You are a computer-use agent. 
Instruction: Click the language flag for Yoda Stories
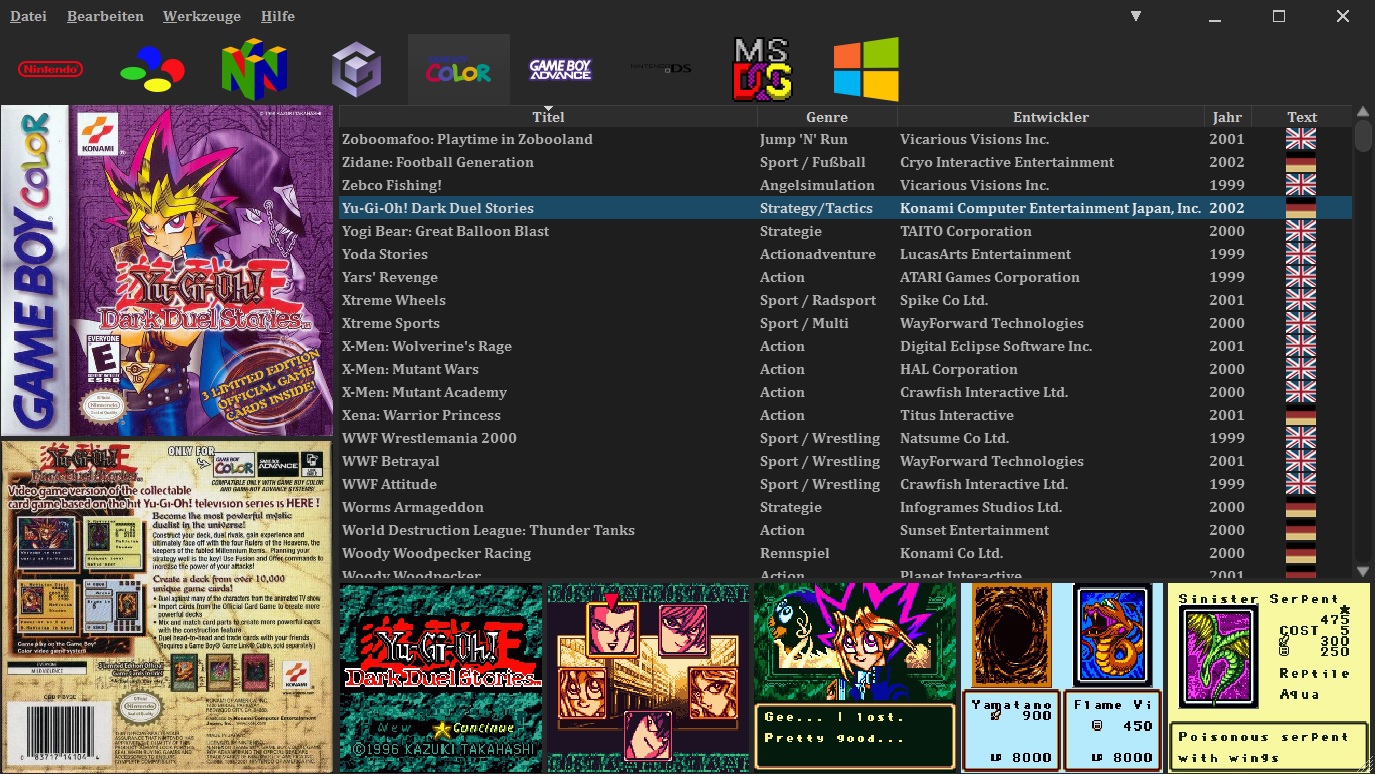(1301, 254)
